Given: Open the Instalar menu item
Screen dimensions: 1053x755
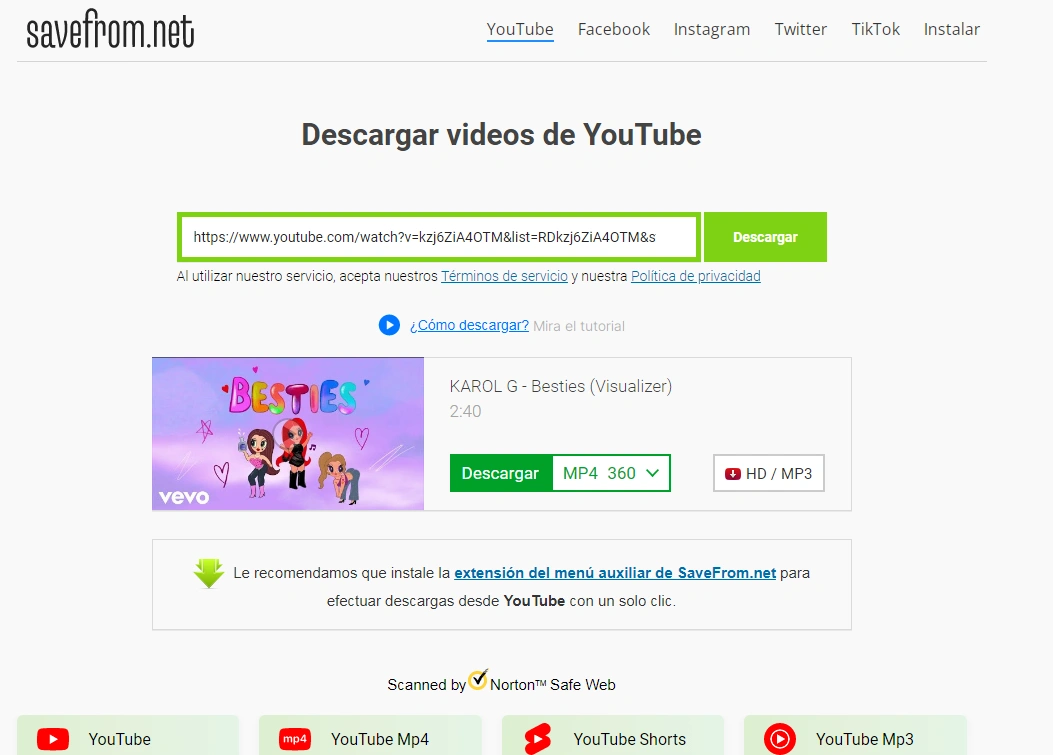Looking at the screenshot, I should pos(952,29).
